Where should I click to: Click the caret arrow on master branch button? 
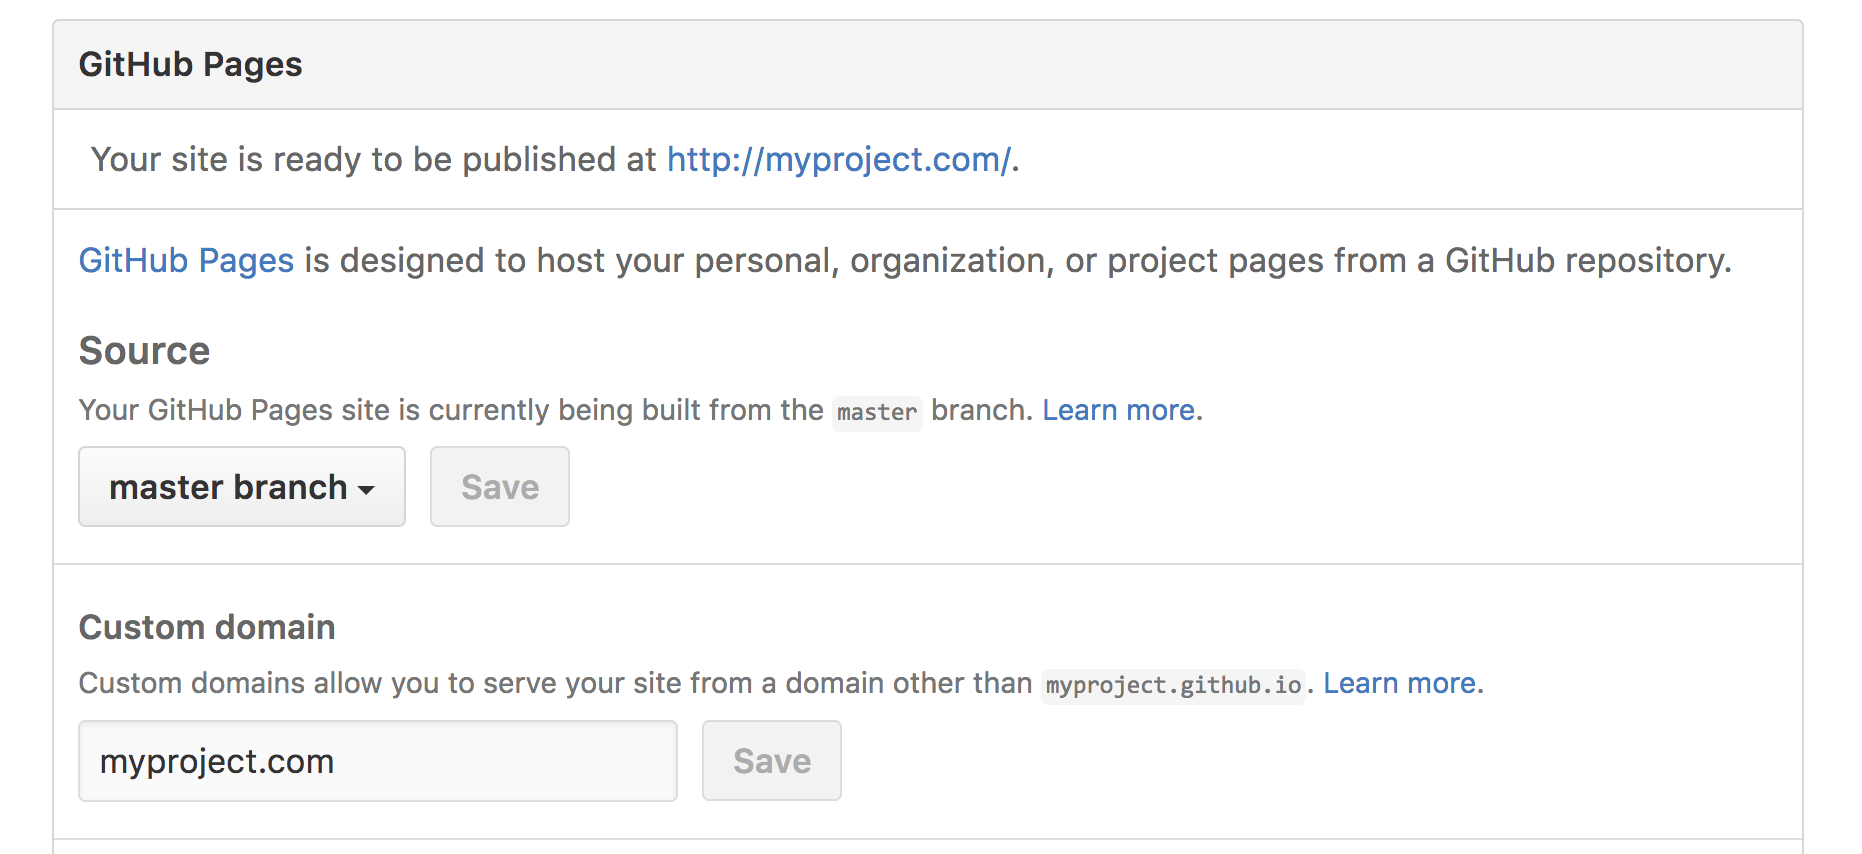(x=366, y=490)
